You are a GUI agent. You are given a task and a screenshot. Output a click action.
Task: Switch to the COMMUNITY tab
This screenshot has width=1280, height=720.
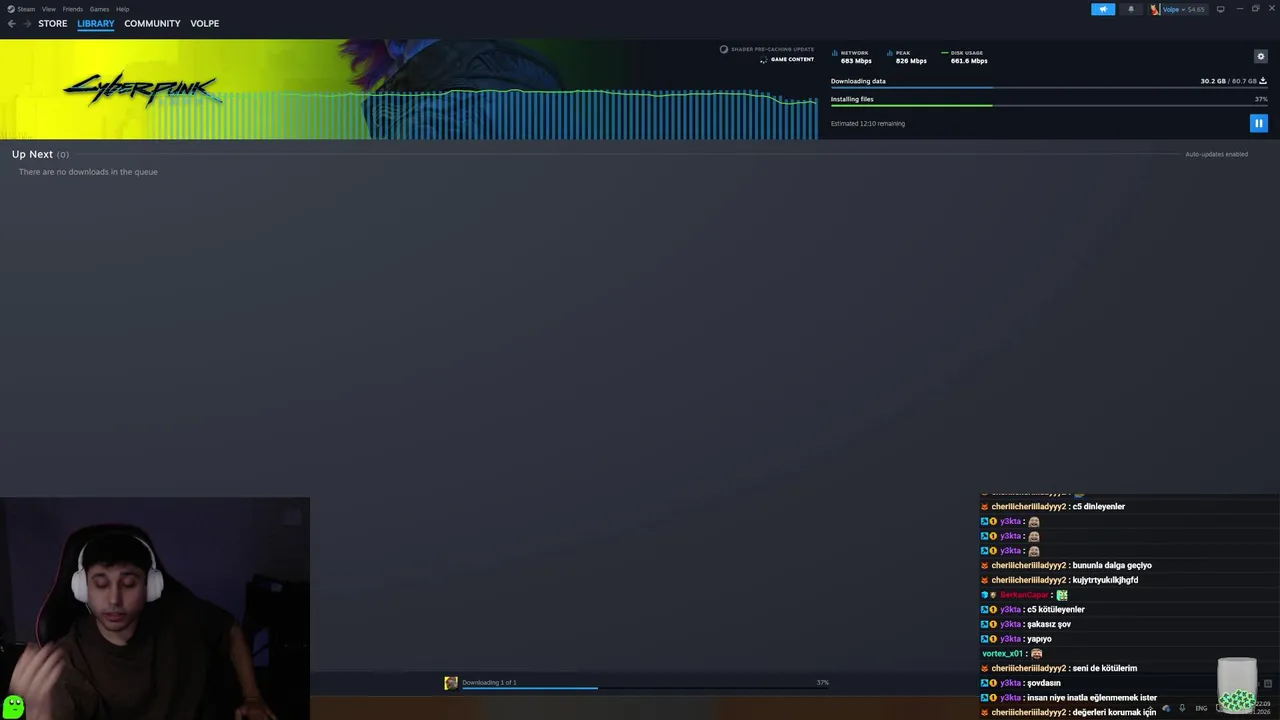152,23
